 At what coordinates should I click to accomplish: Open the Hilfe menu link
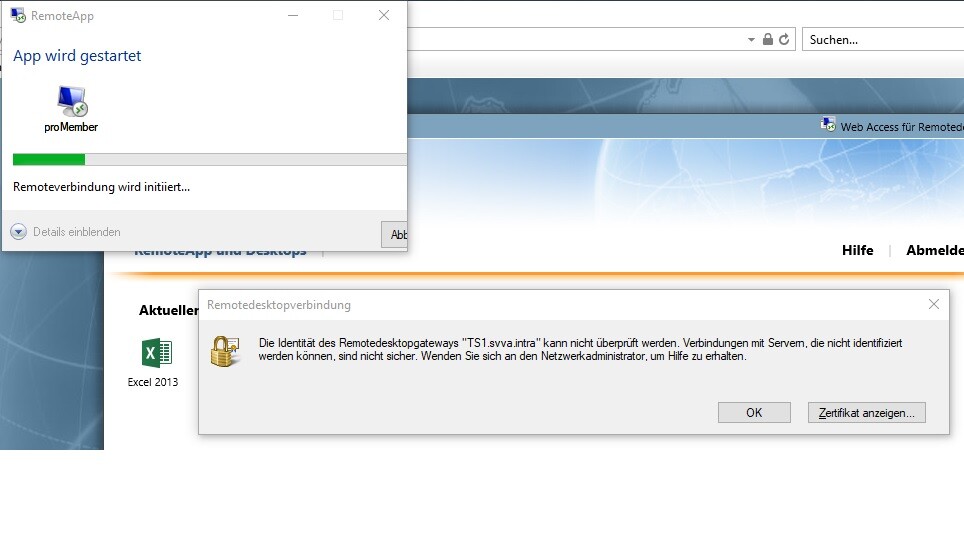point(858,250)
